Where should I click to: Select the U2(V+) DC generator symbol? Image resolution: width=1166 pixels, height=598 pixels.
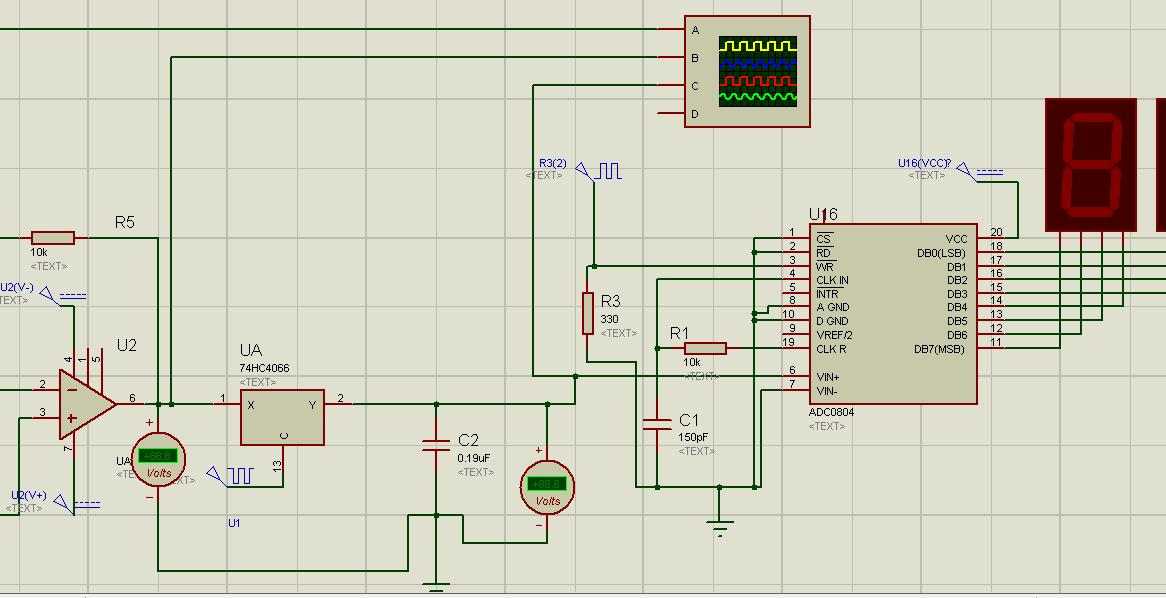coord(77,504)
